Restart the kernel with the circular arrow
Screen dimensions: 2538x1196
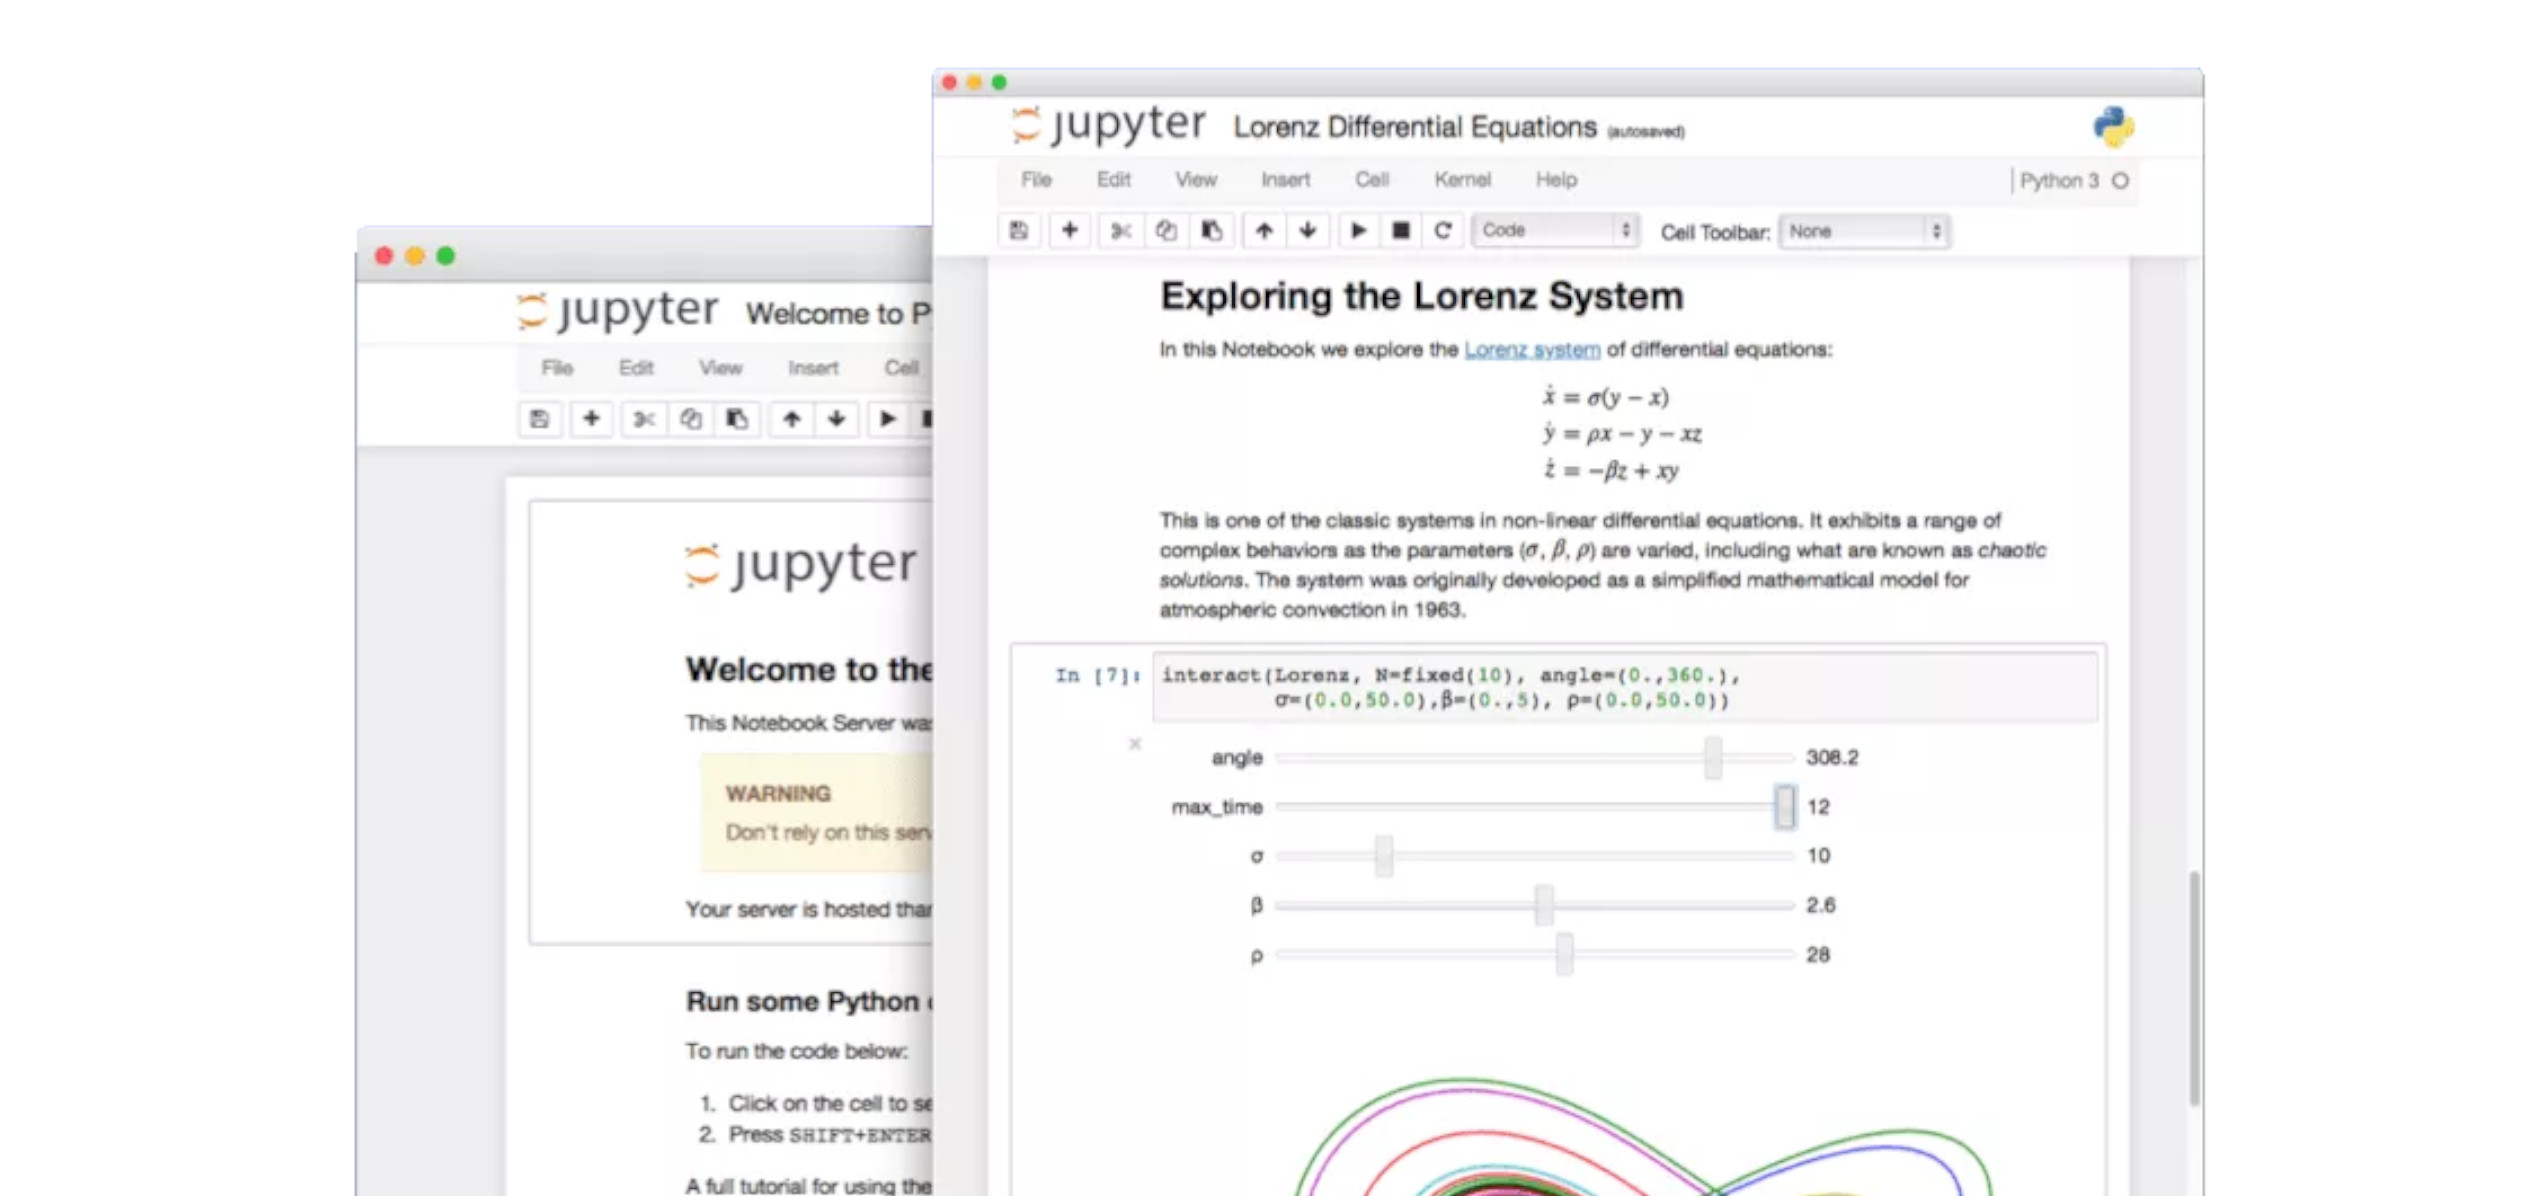pos(1443,231)
